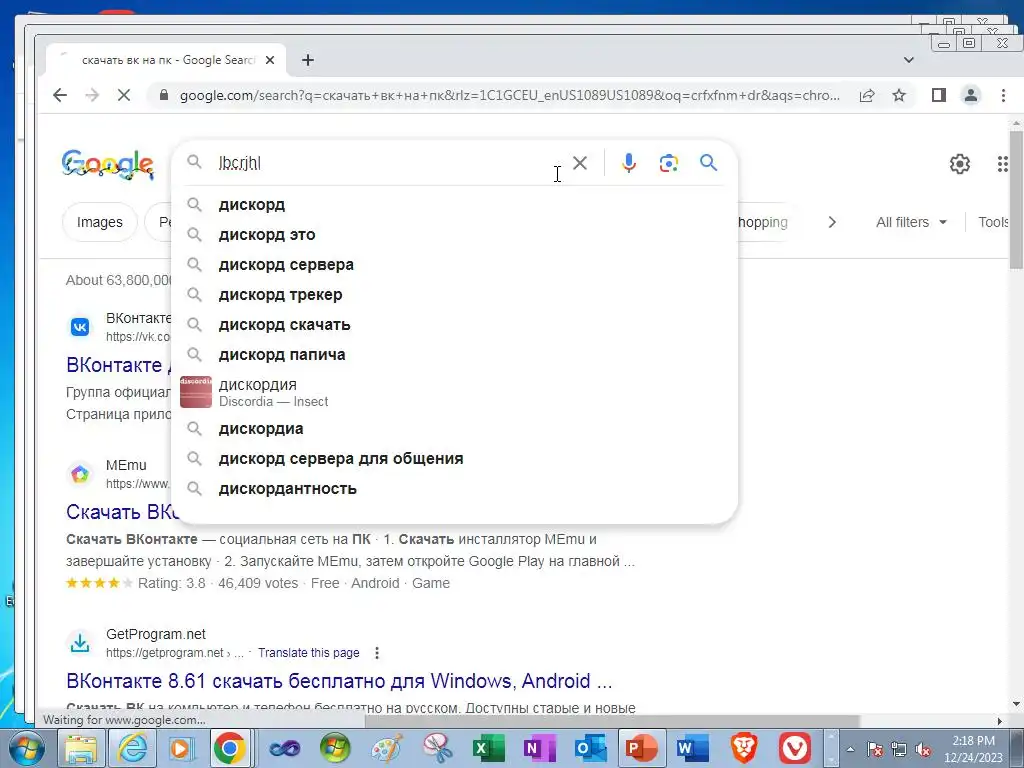Choose suggestion 'дискордантность'
Screen dimensions: 1024x768
(455, 488)
